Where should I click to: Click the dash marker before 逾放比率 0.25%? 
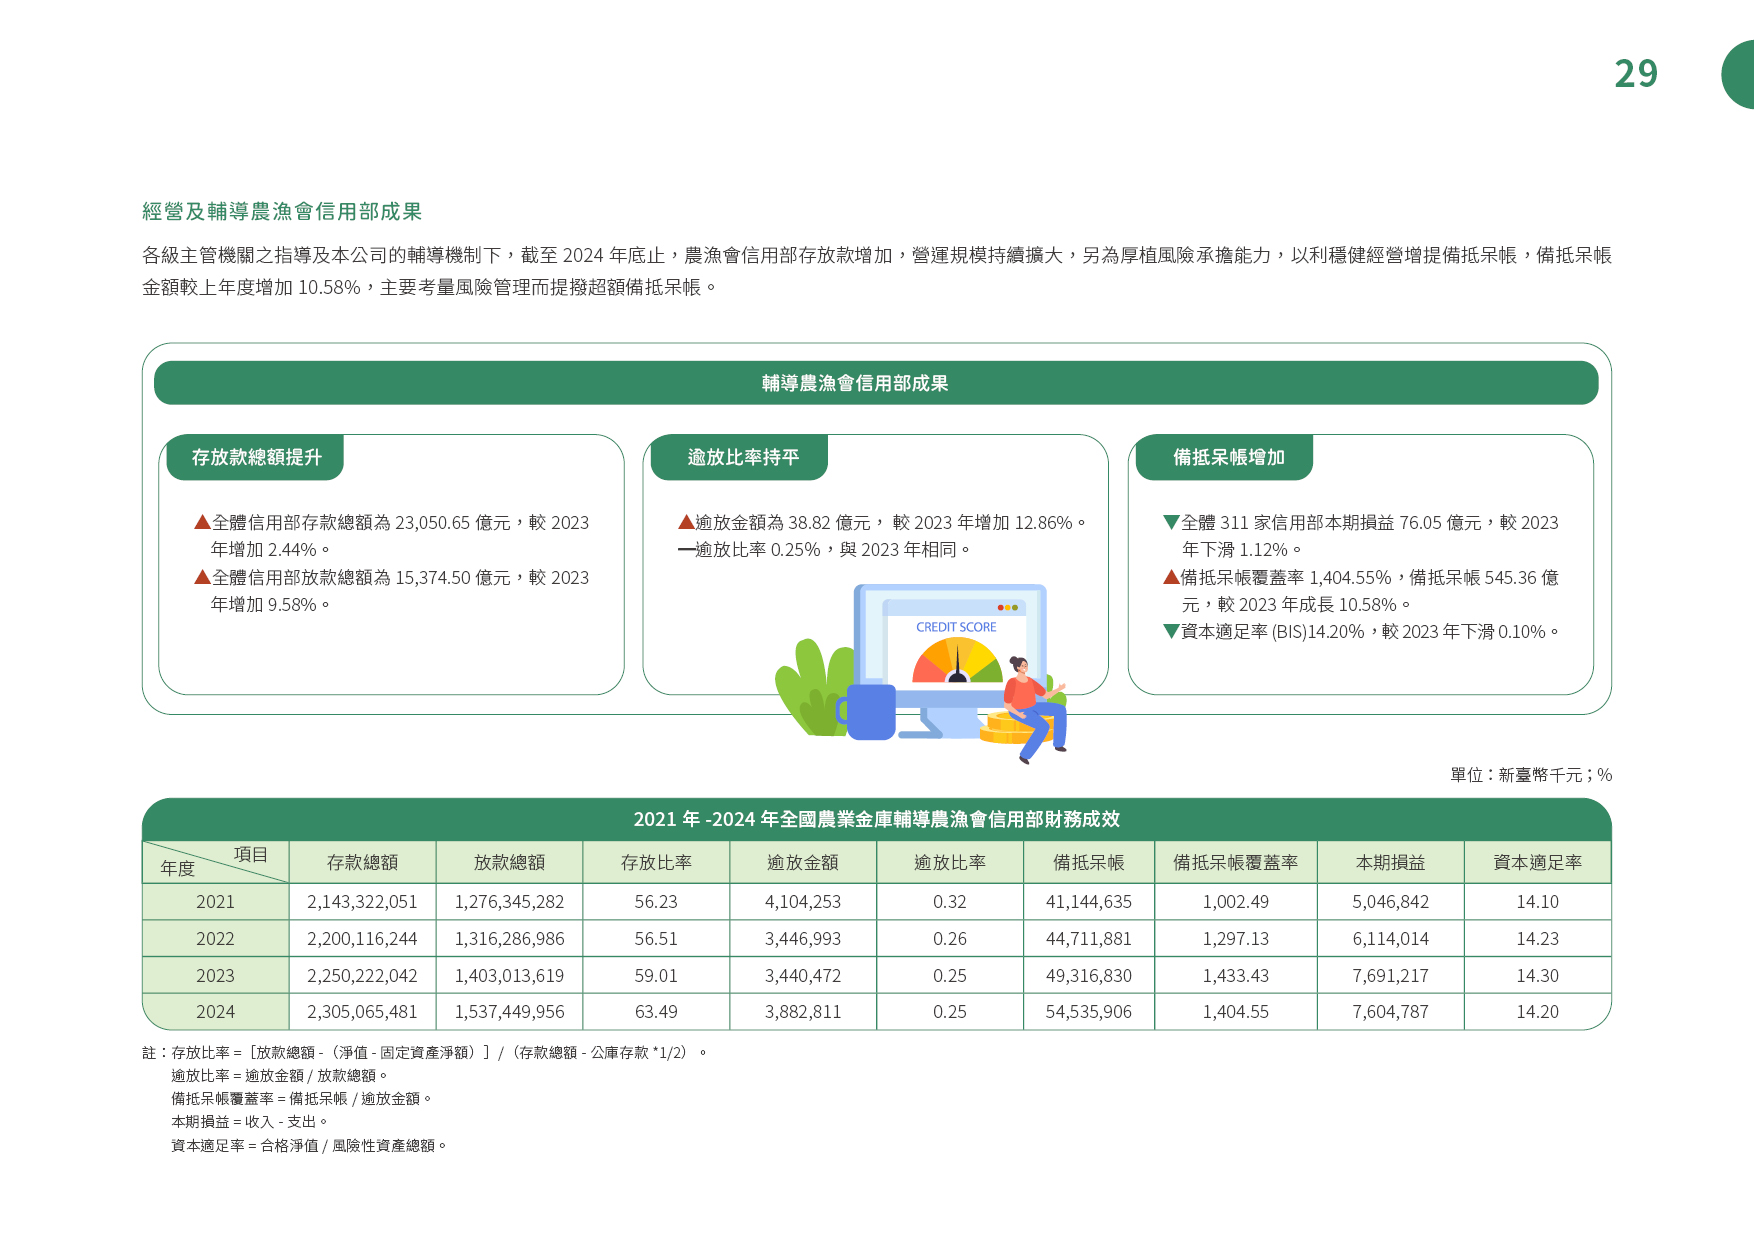[686, 549]
